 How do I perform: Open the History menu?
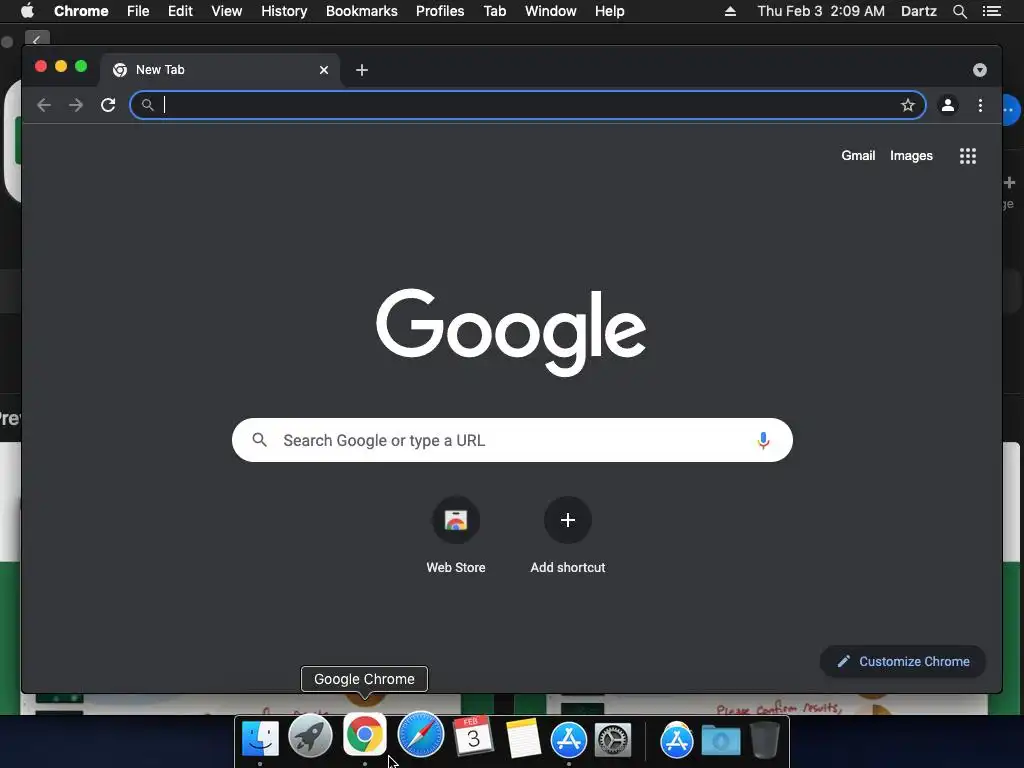coord(284,11)
